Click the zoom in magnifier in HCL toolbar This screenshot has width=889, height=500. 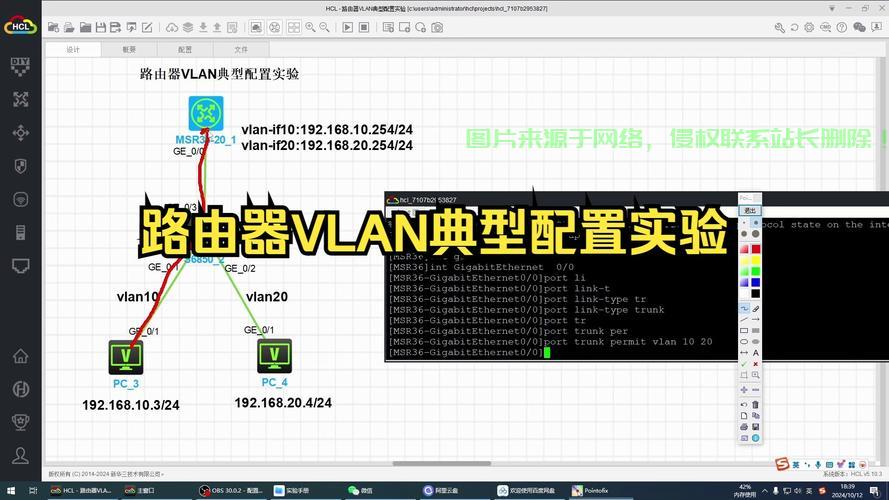point(310,27)
